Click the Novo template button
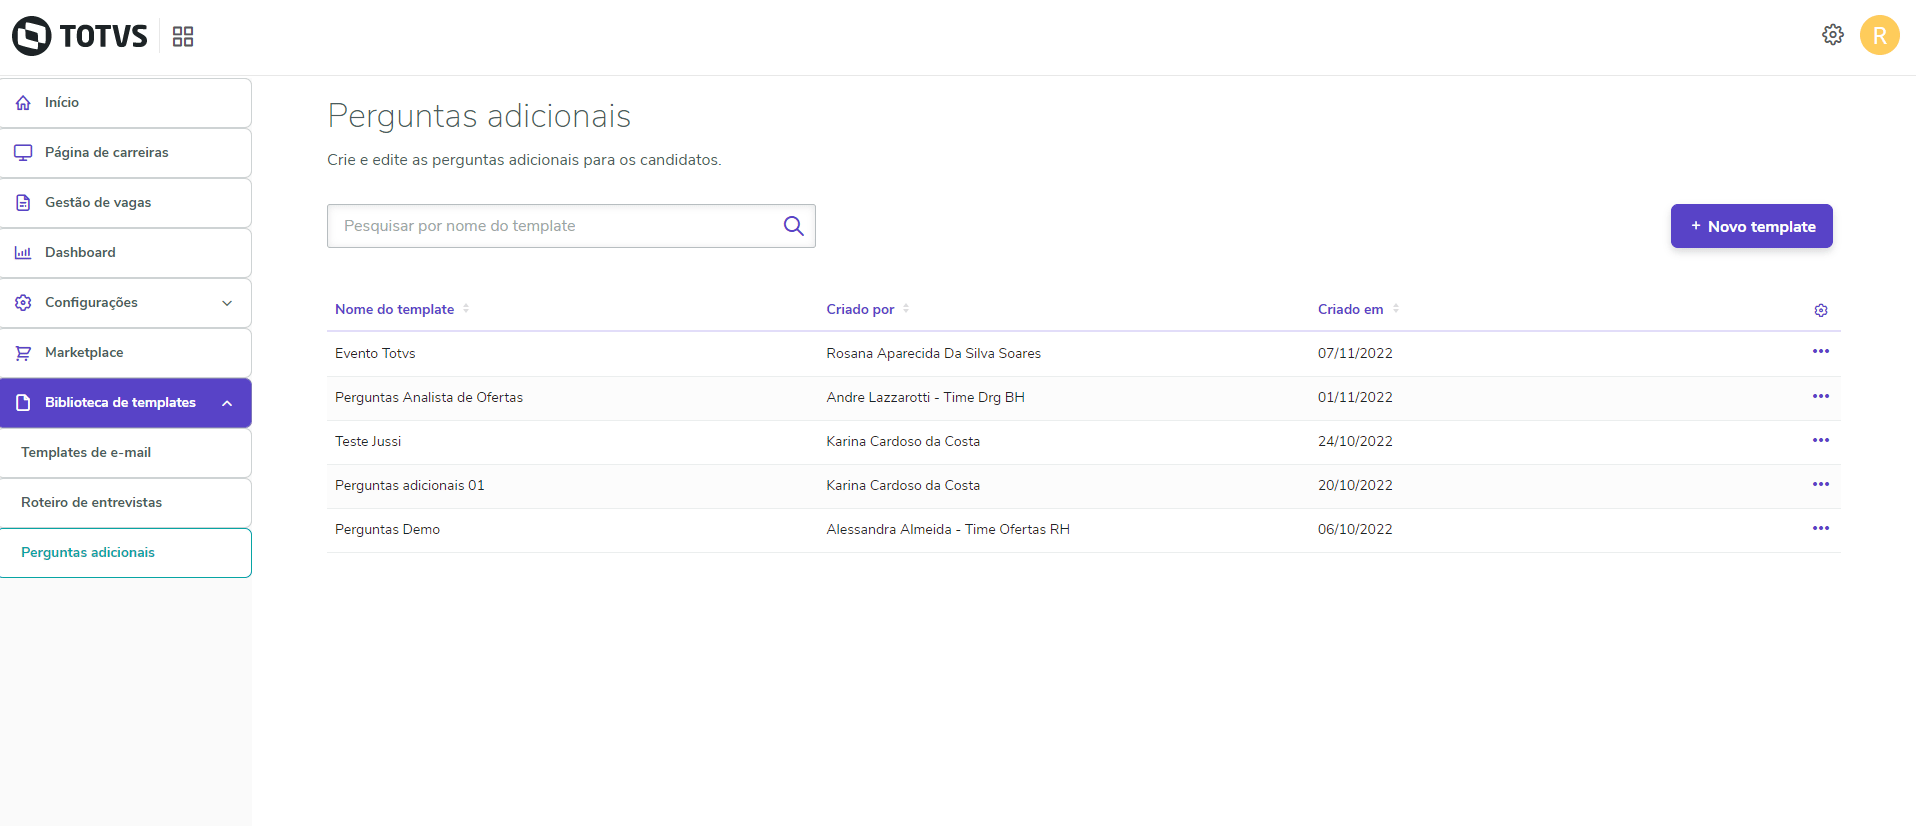 coord(1751,226)
